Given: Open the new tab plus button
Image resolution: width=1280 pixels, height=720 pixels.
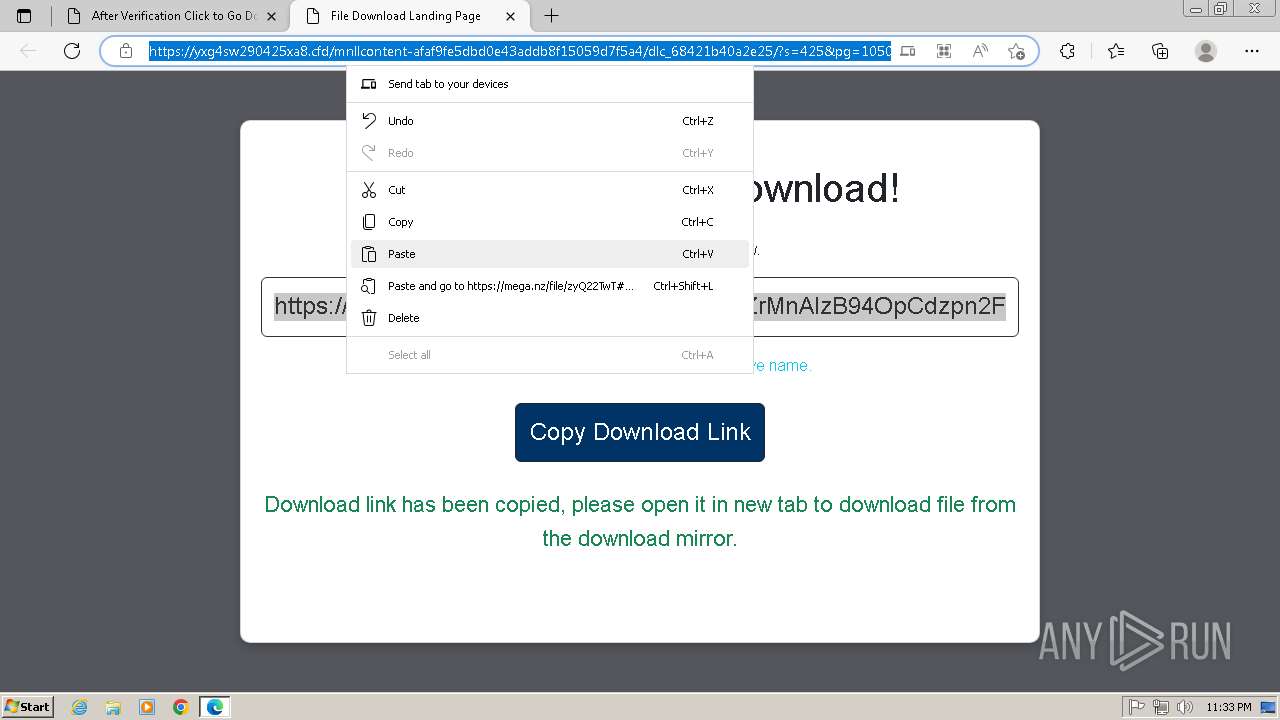Looking at the screenshot, I should (551, 16).
